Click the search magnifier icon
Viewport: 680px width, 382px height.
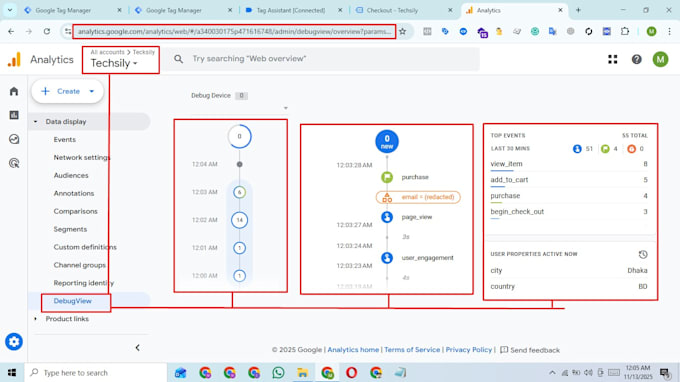click(178, 59)
